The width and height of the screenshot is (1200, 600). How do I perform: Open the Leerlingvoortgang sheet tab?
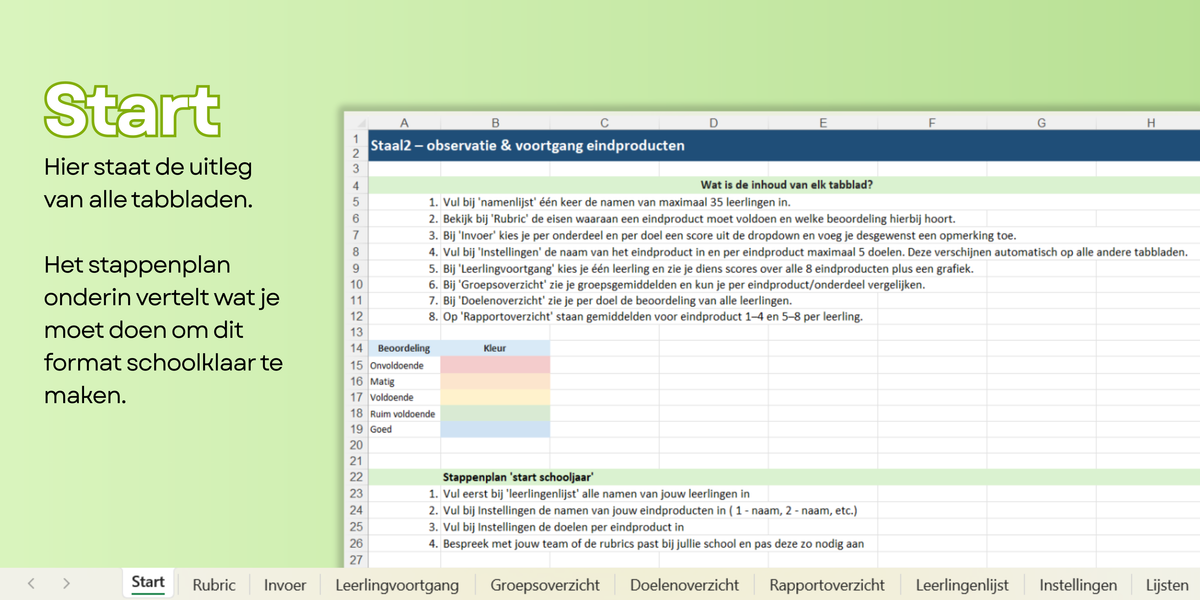397,585
